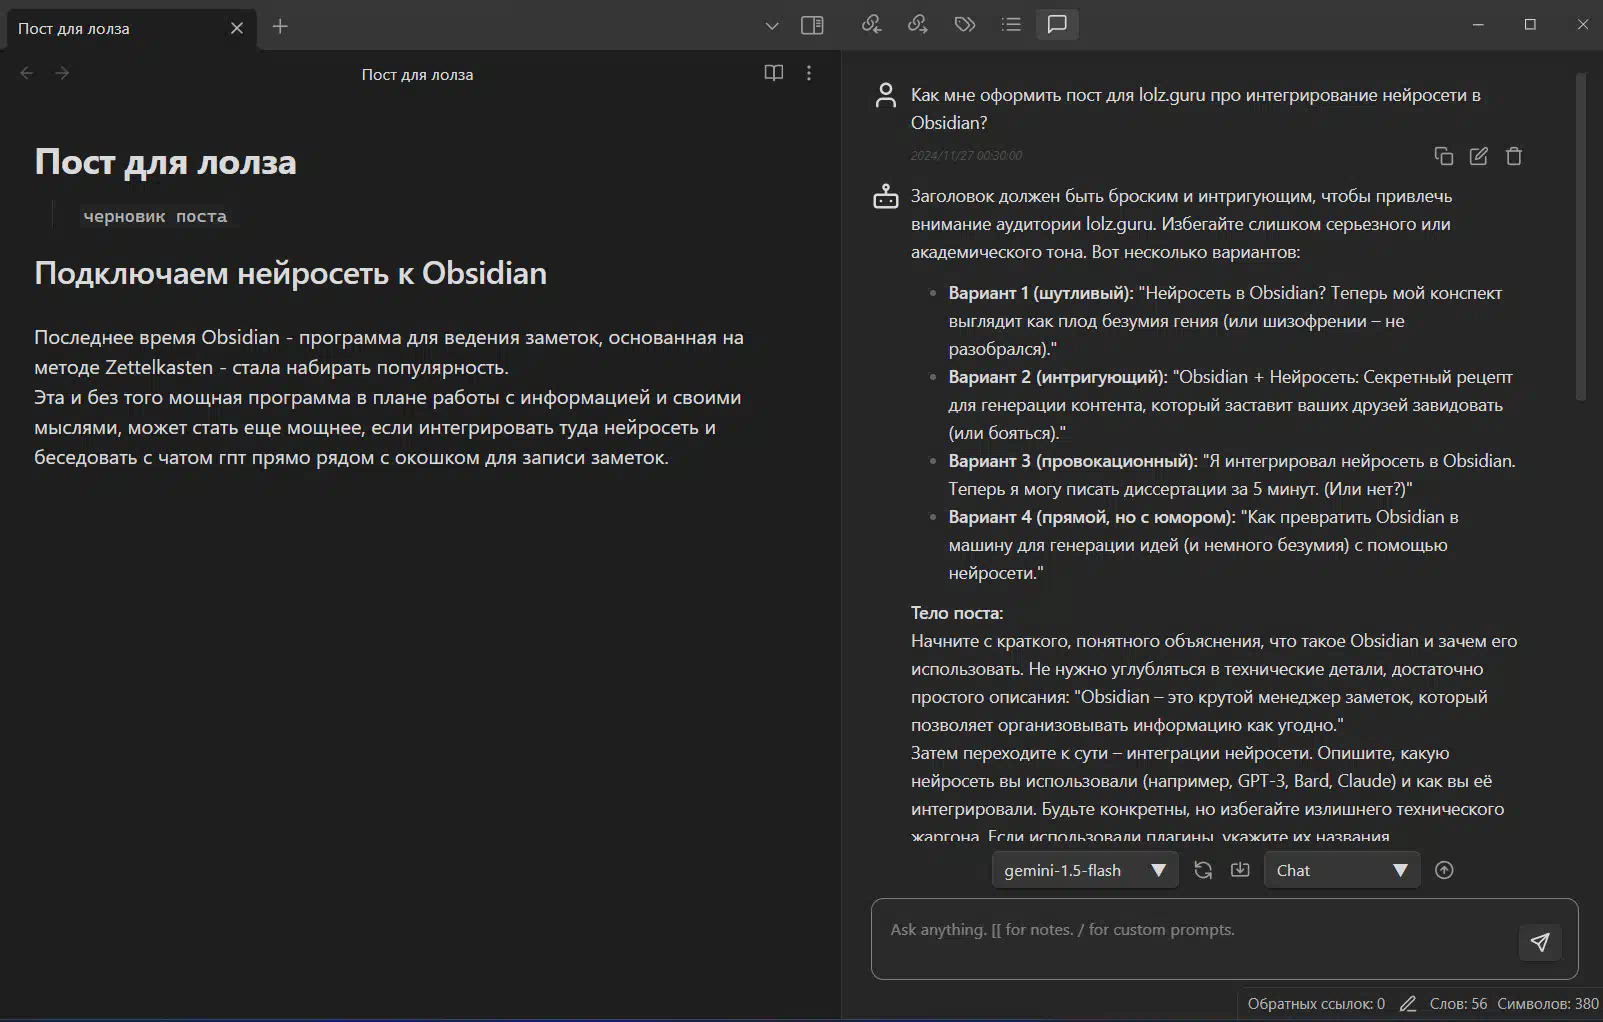The height and width of the screenshot is (1022, 1603).
Task: Delete the user chat message
Action: [x=1514, y=156]
